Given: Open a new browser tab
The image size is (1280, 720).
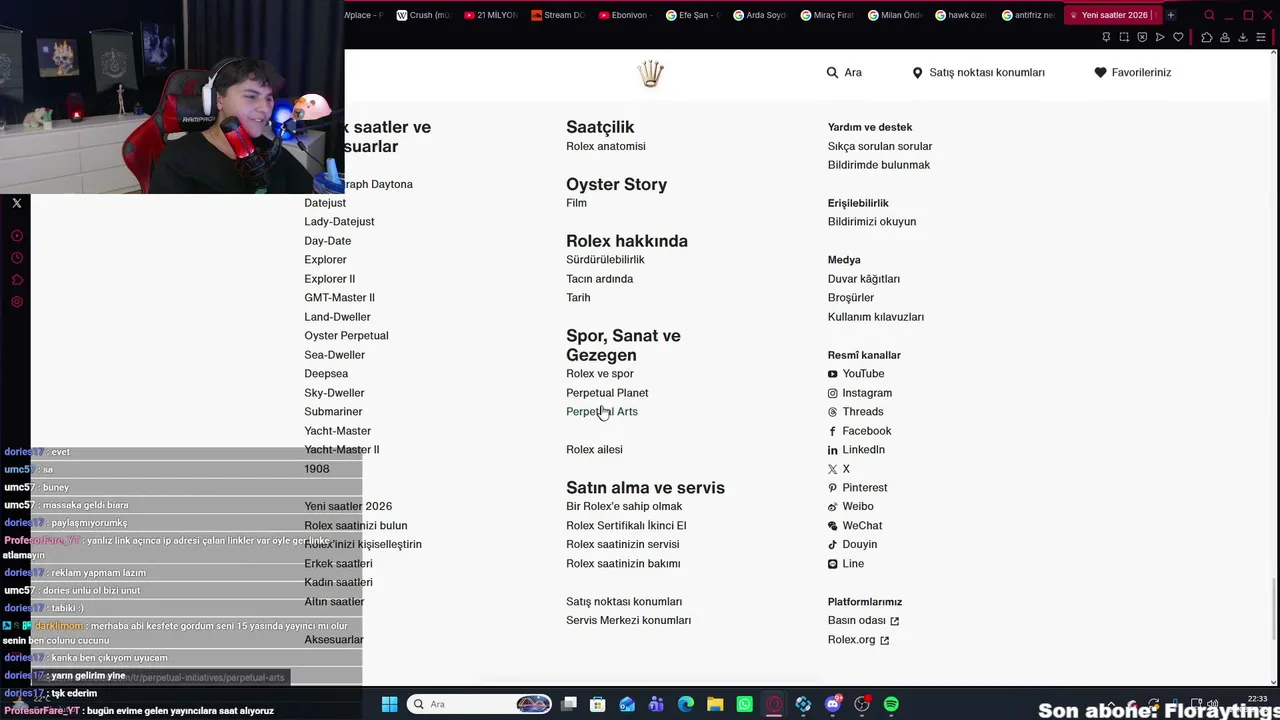Looking at the screenshot, I should click(x=1171, y=15).
